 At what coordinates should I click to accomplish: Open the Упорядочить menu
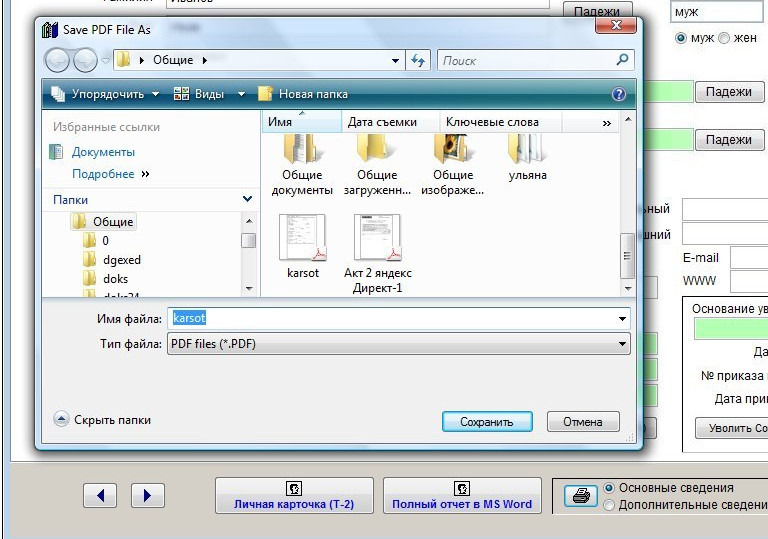point(106,94)
